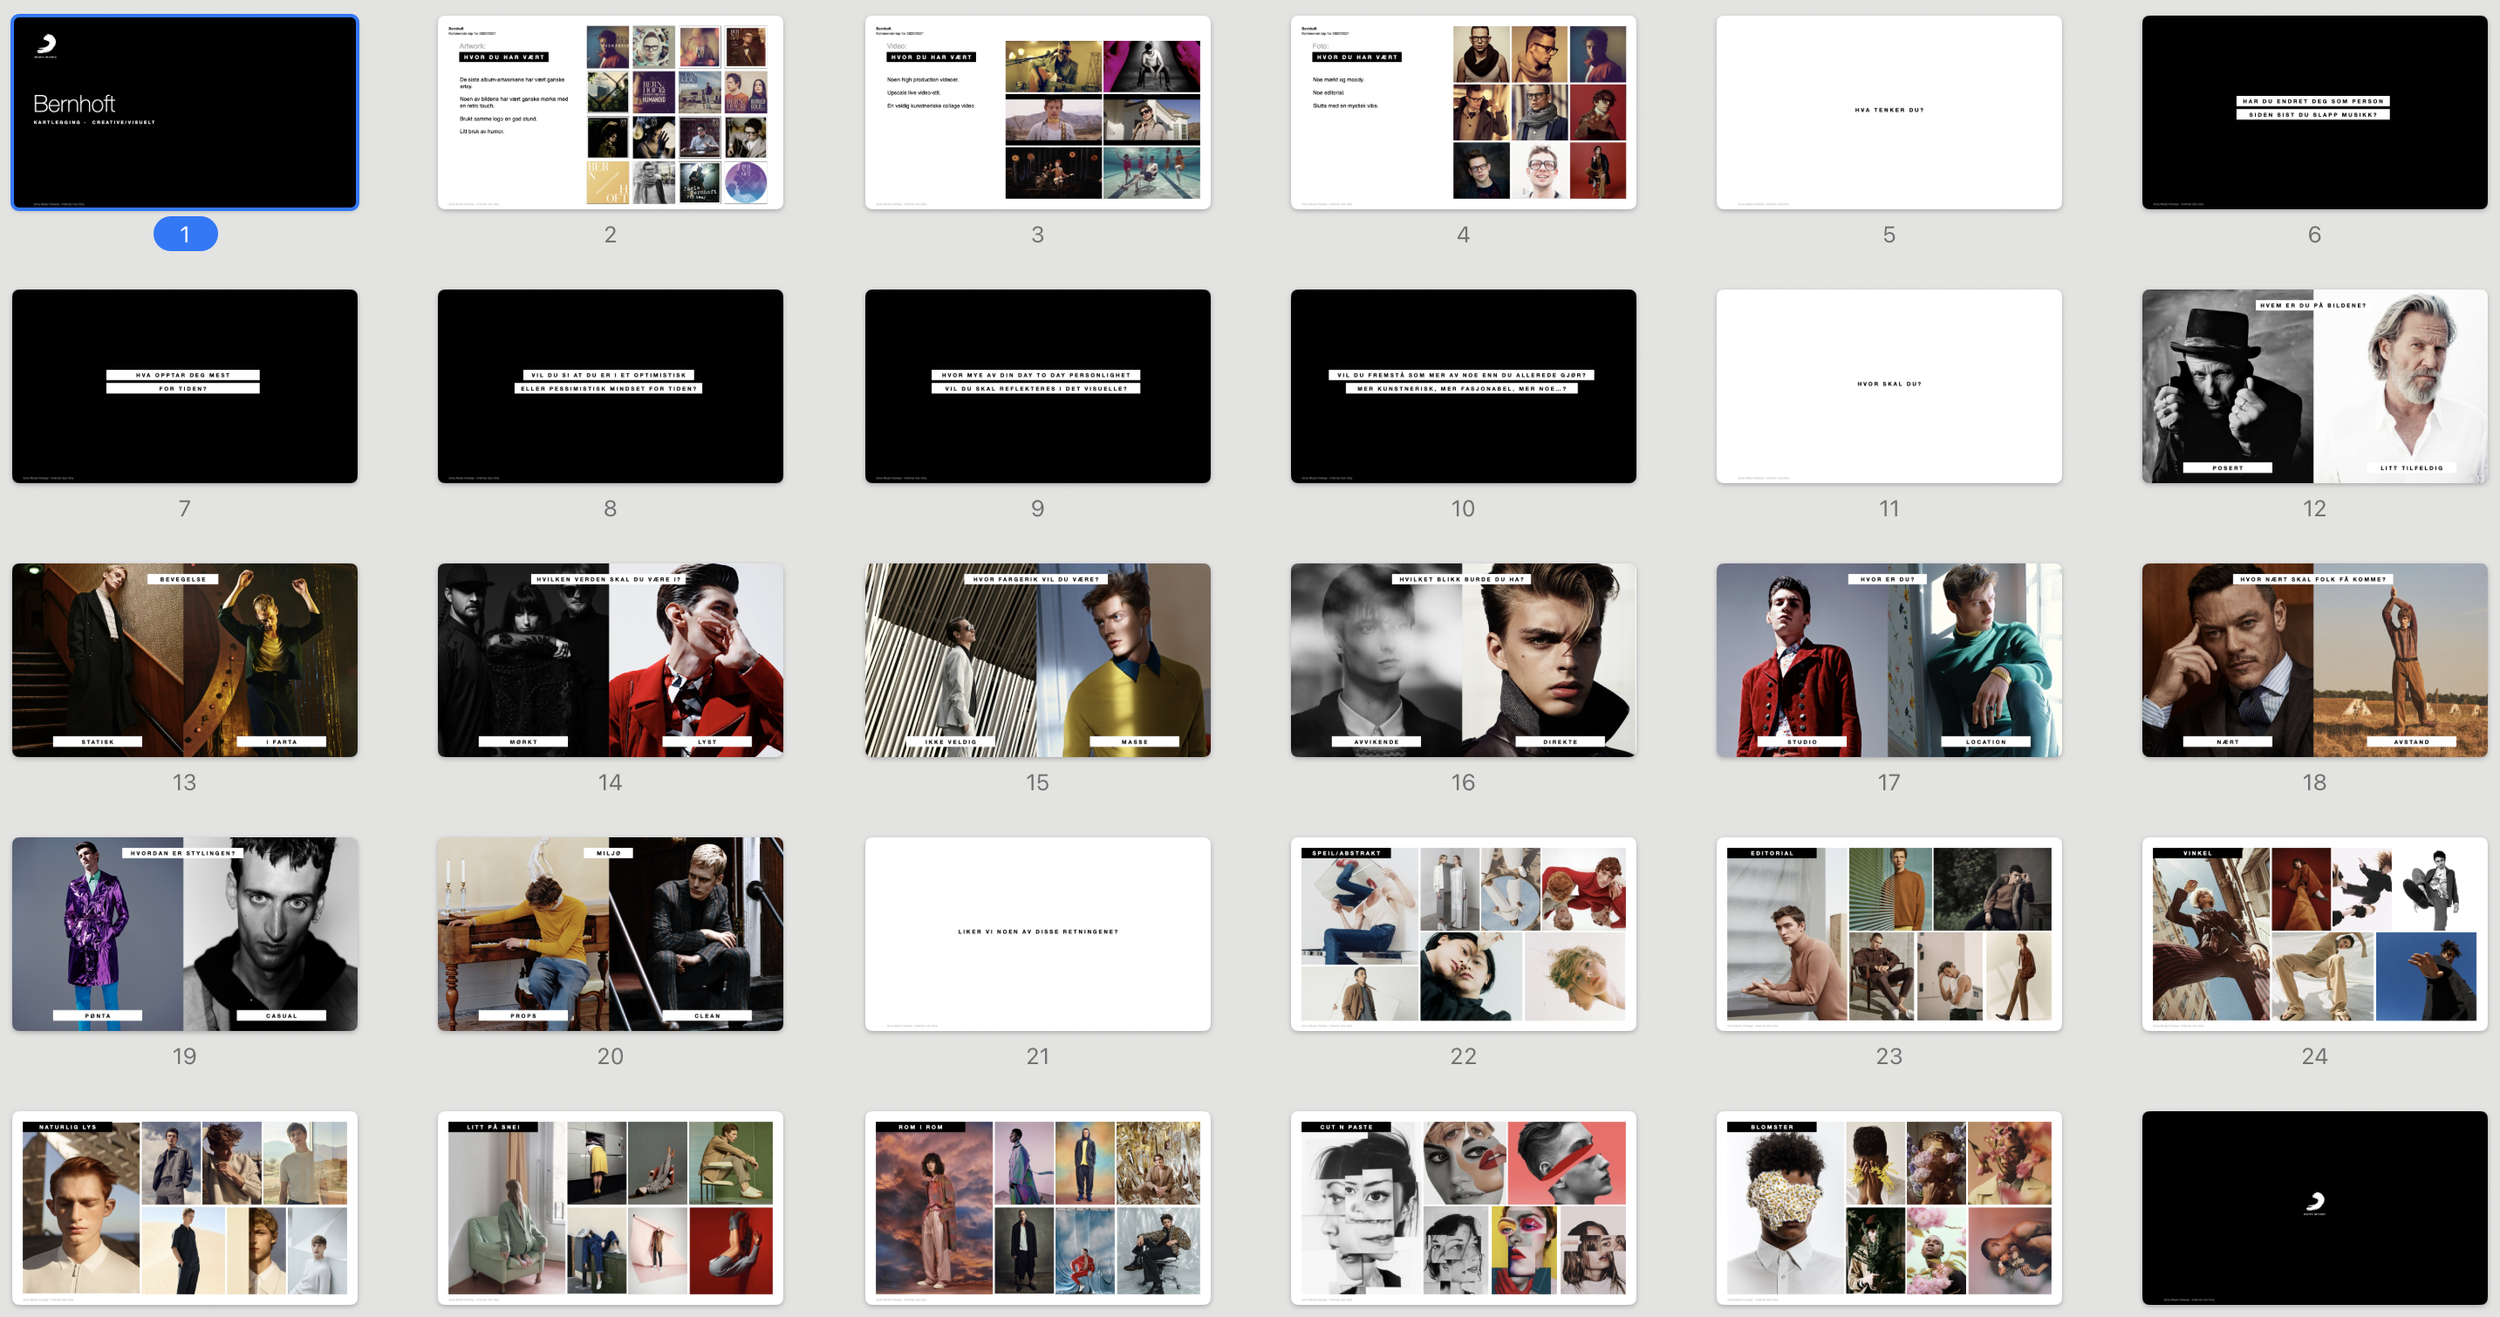The image size is (2500, 1317).
Task: Click the highlighted slide number 1 badge
Action: (x=185, y=234)
